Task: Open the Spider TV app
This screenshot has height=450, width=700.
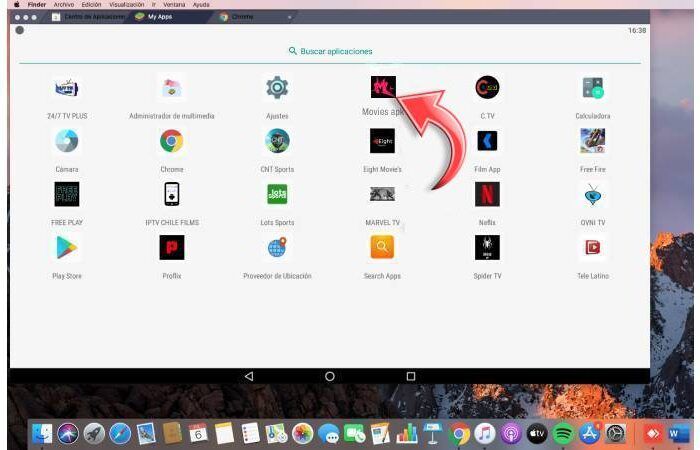Action: 488,247
